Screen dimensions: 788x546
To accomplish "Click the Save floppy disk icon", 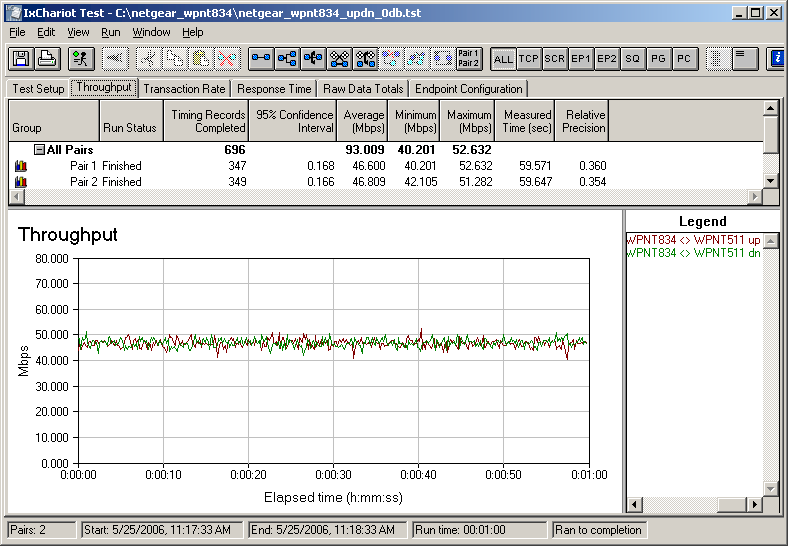I will click(22, 59).
